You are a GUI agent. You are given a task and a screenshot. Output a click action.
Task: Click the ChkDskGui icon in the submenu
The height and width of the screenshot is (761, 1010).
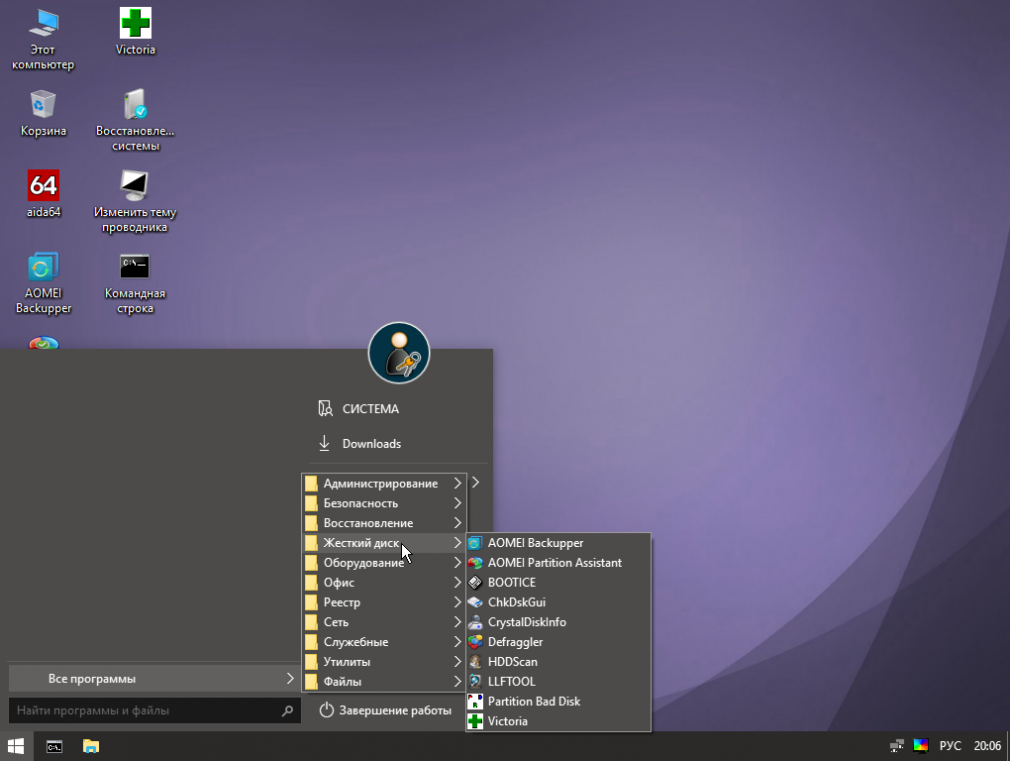tap(475, 602)
